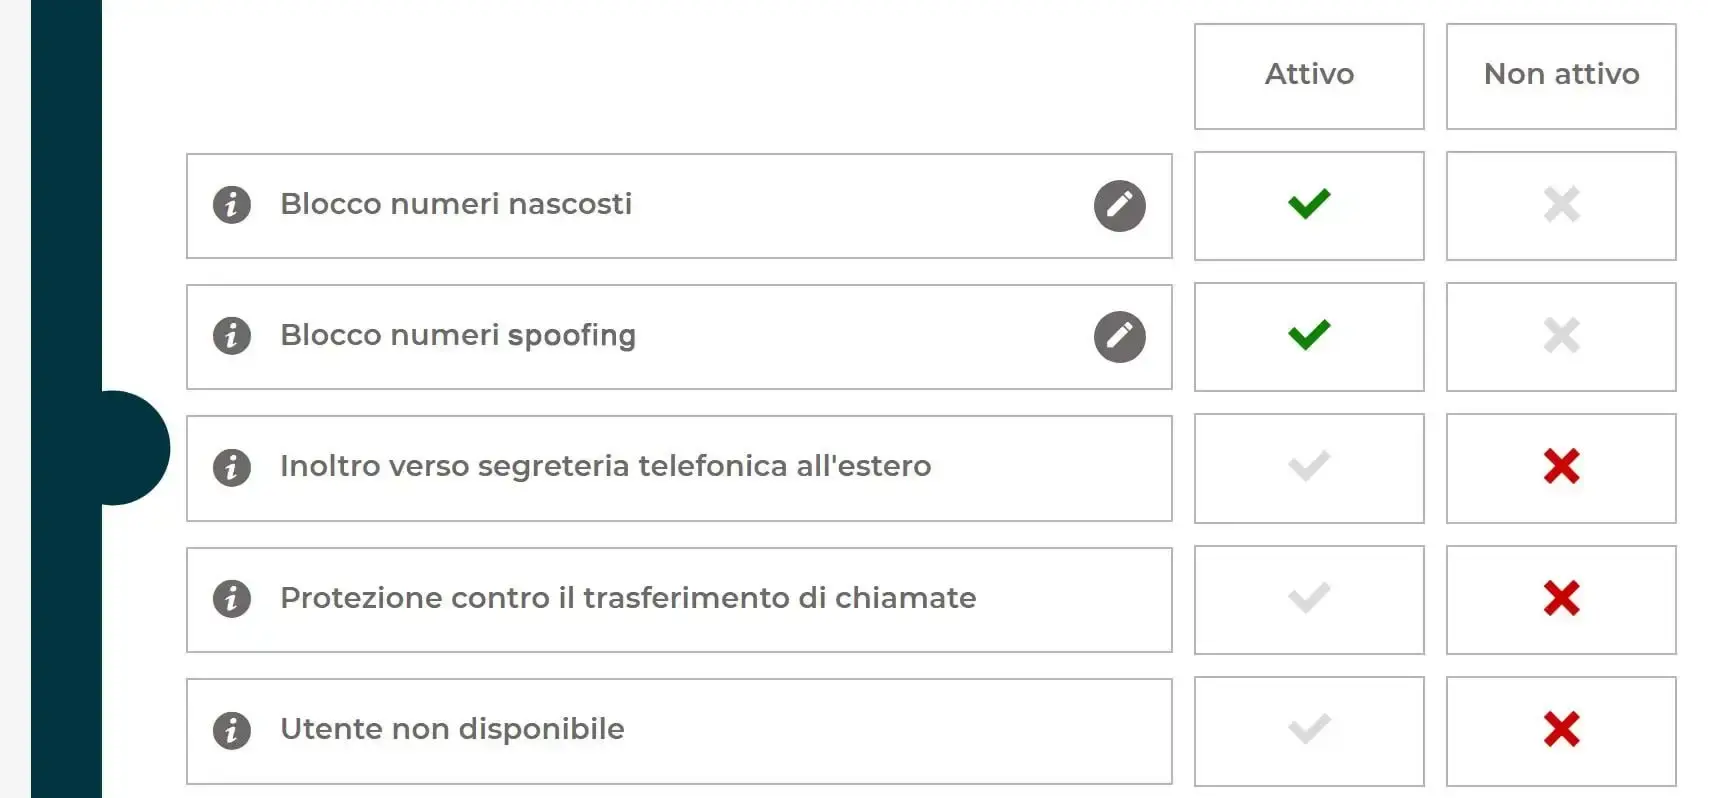Activate Inoltro verso segreteria telefonica all'estero
The width and height of the screenshot is (1713, 798).
point(1309,467)
